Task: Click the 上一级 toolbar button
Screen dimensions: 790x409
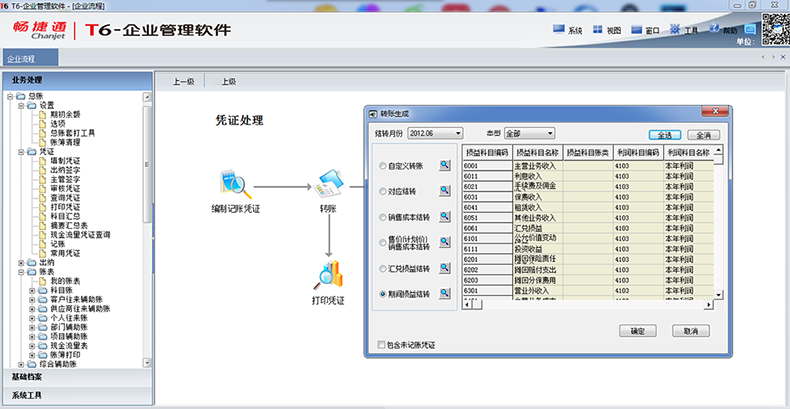Action: [183, 82]
